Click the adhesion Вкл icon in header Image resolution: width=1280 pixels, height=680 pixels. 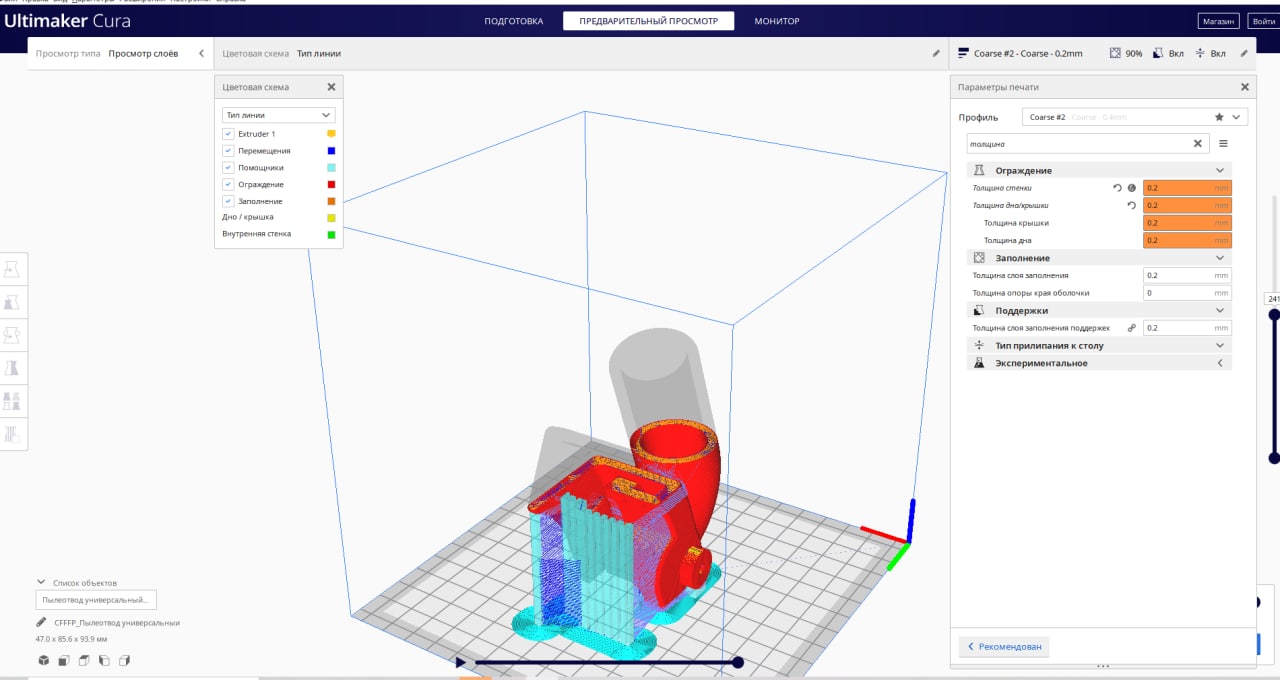tap(1200, 53)
